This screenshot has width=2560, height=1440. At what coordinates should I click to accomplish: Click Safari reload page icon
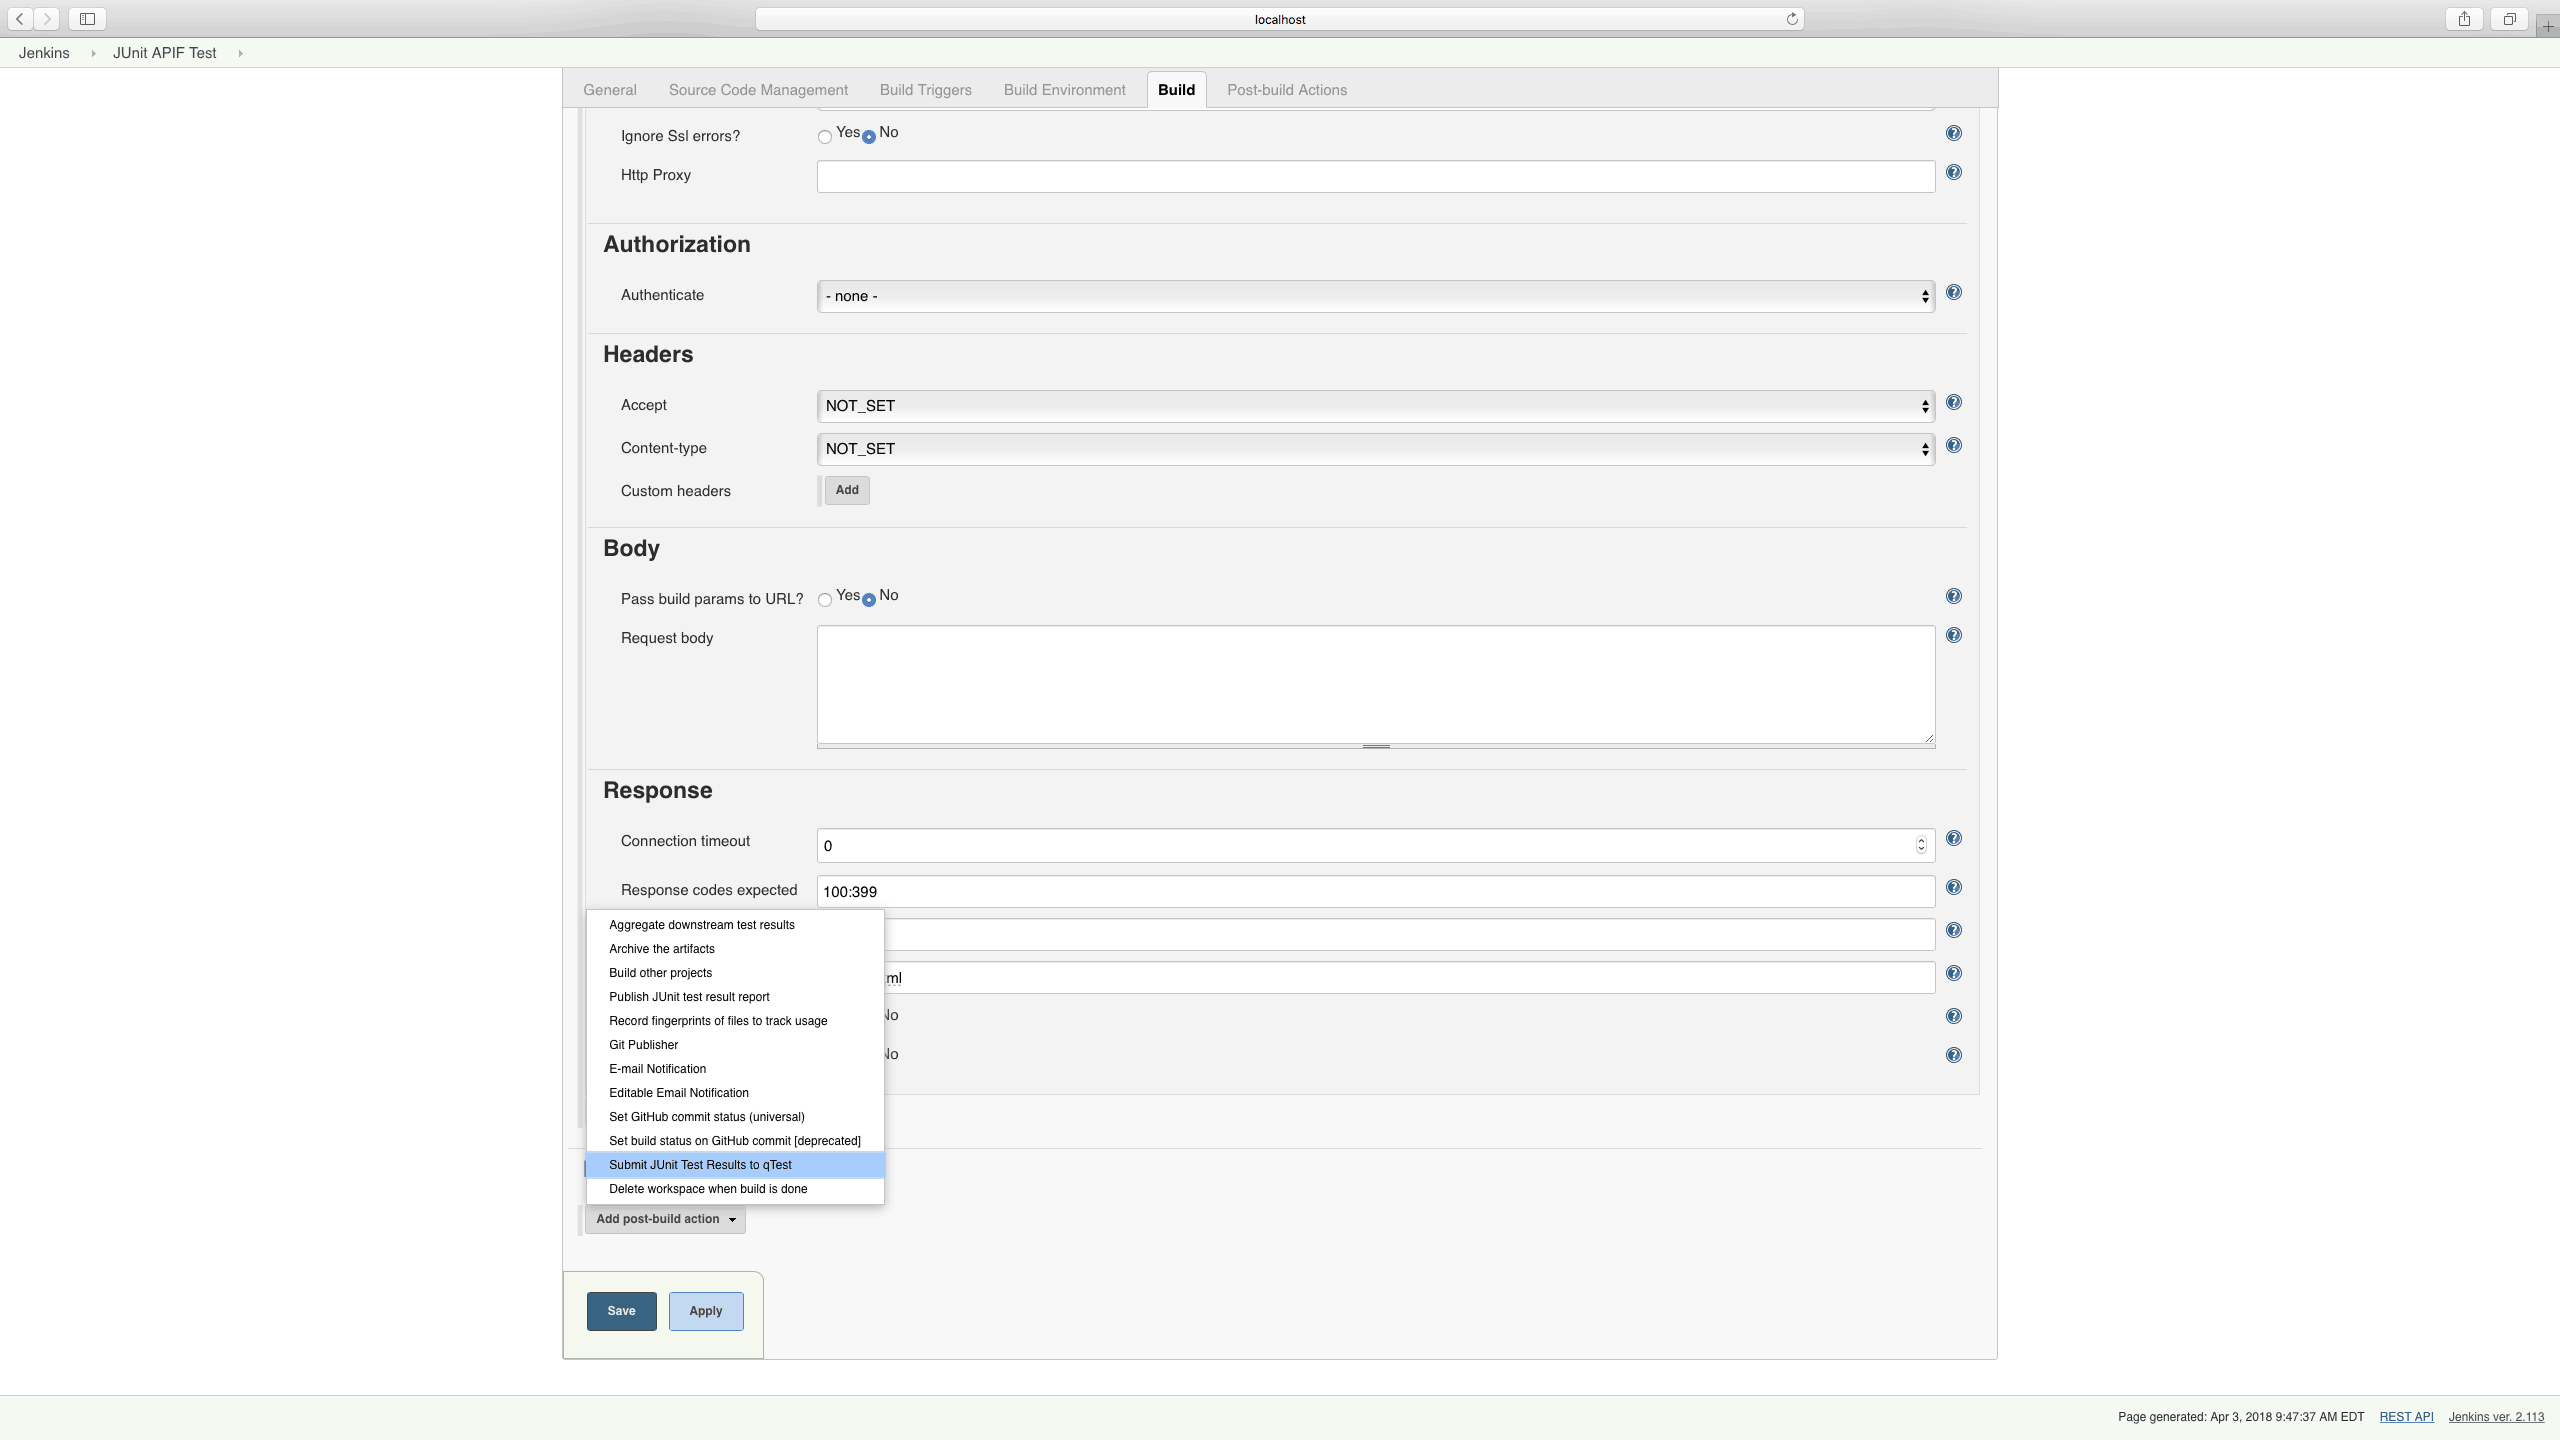1792,19
